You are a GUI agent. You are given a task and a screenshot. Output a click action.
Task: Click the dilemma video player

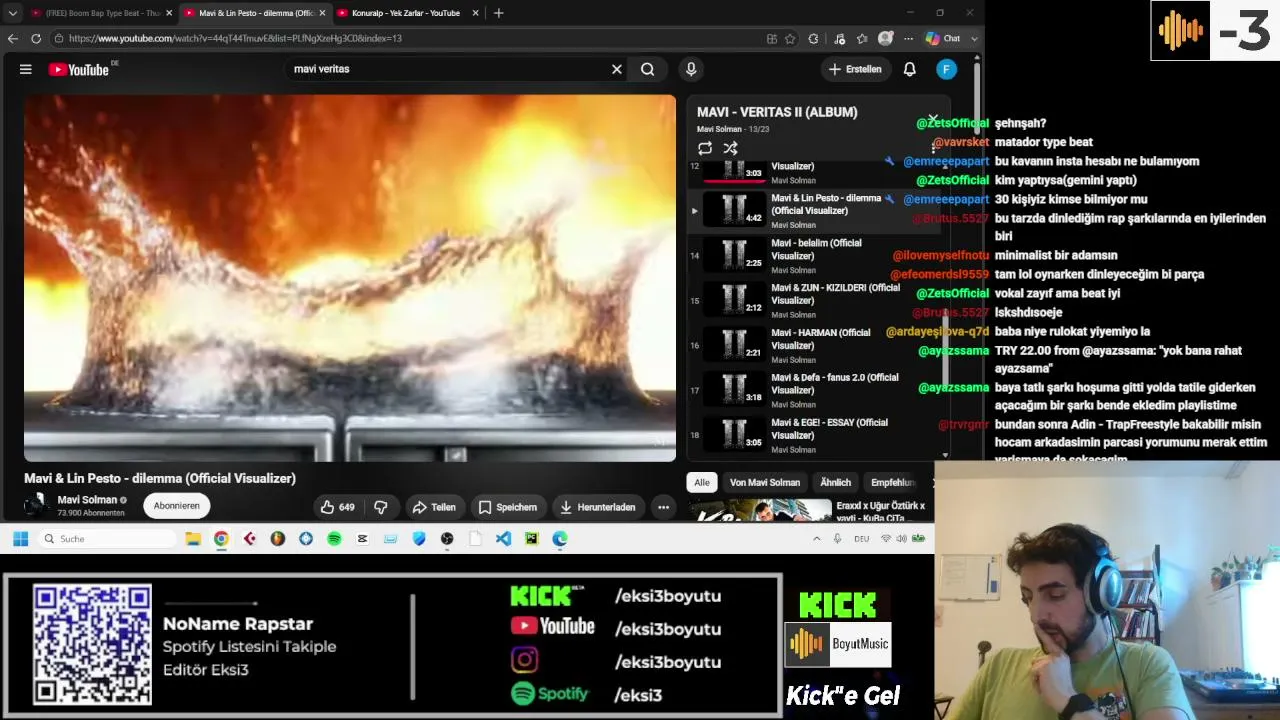[x=350, y=278]
